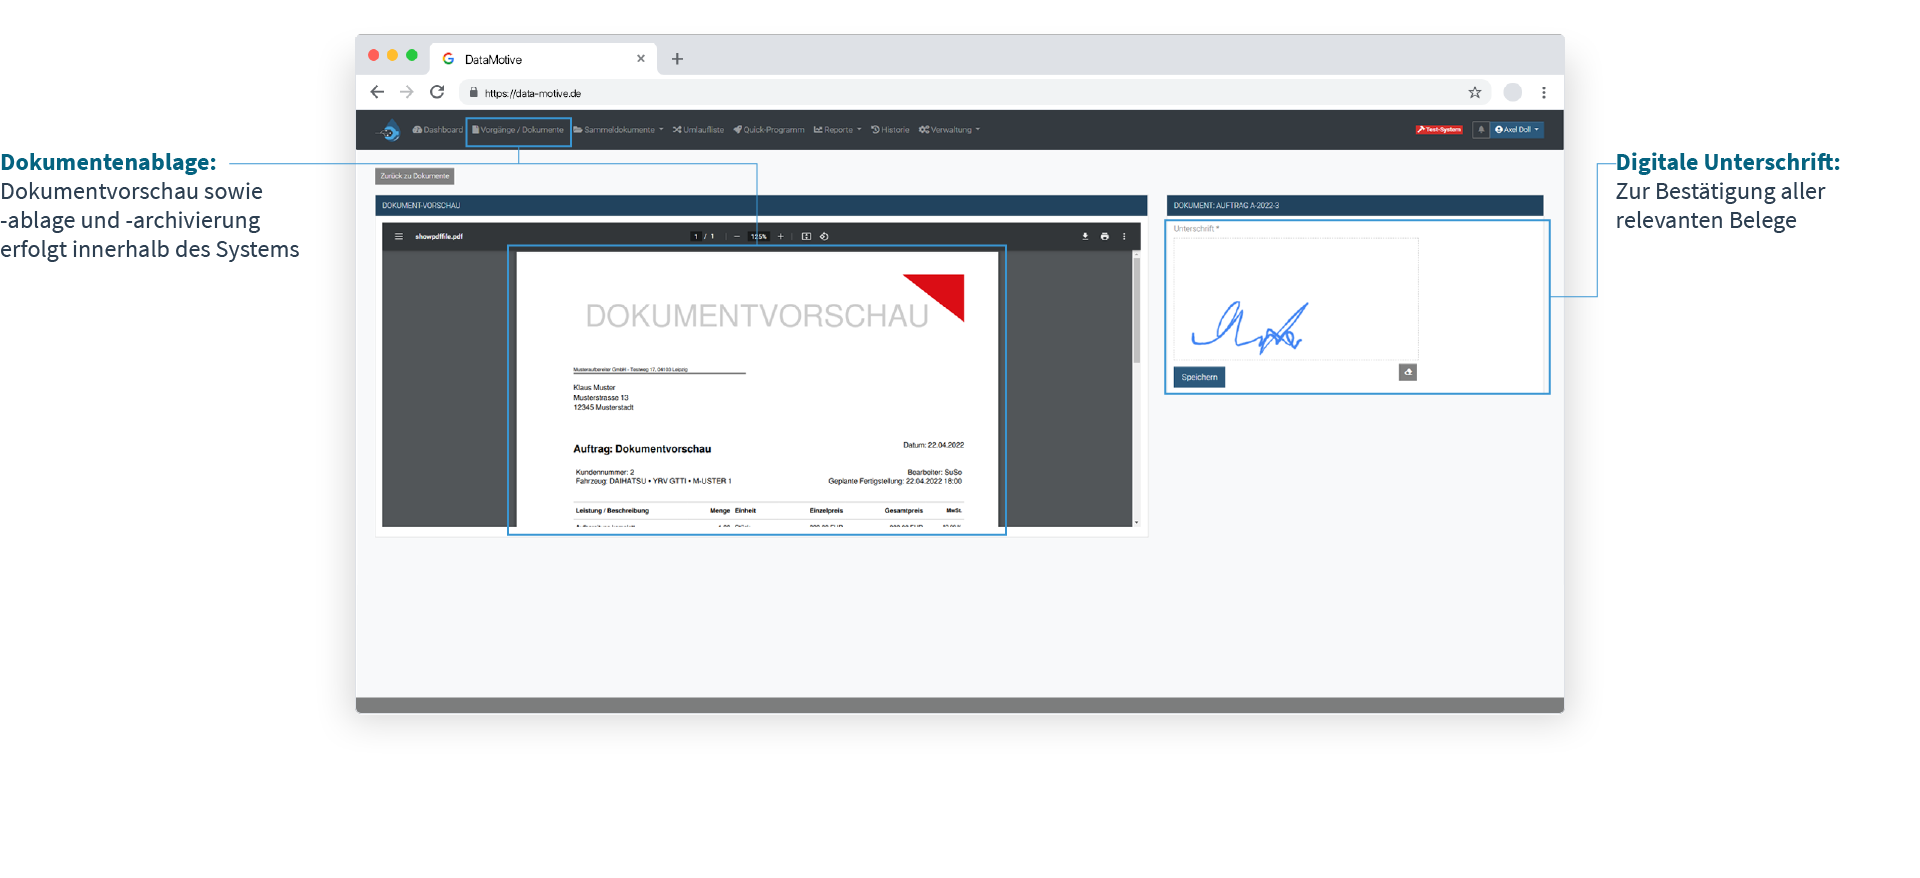Open the Quick-Programm navigation item
1920x878 pixels.
click(769, 130)
